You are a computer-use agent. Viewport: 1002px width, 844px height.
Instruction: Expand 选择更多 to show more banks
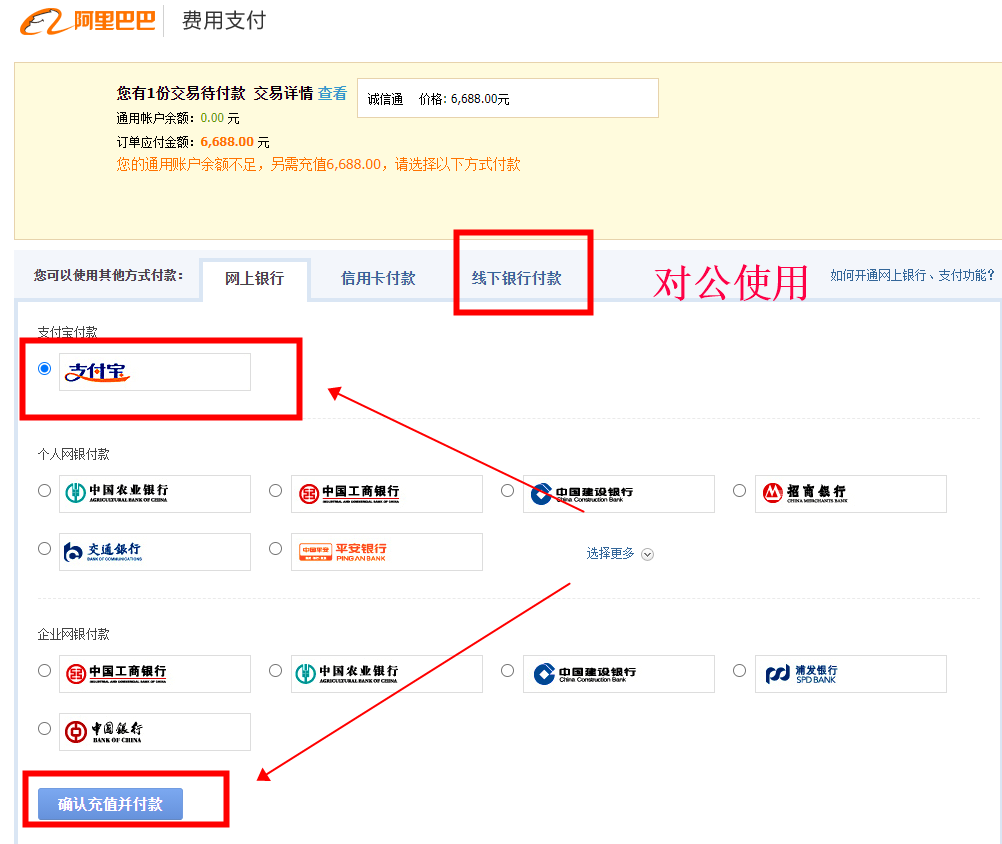(611, 553)
